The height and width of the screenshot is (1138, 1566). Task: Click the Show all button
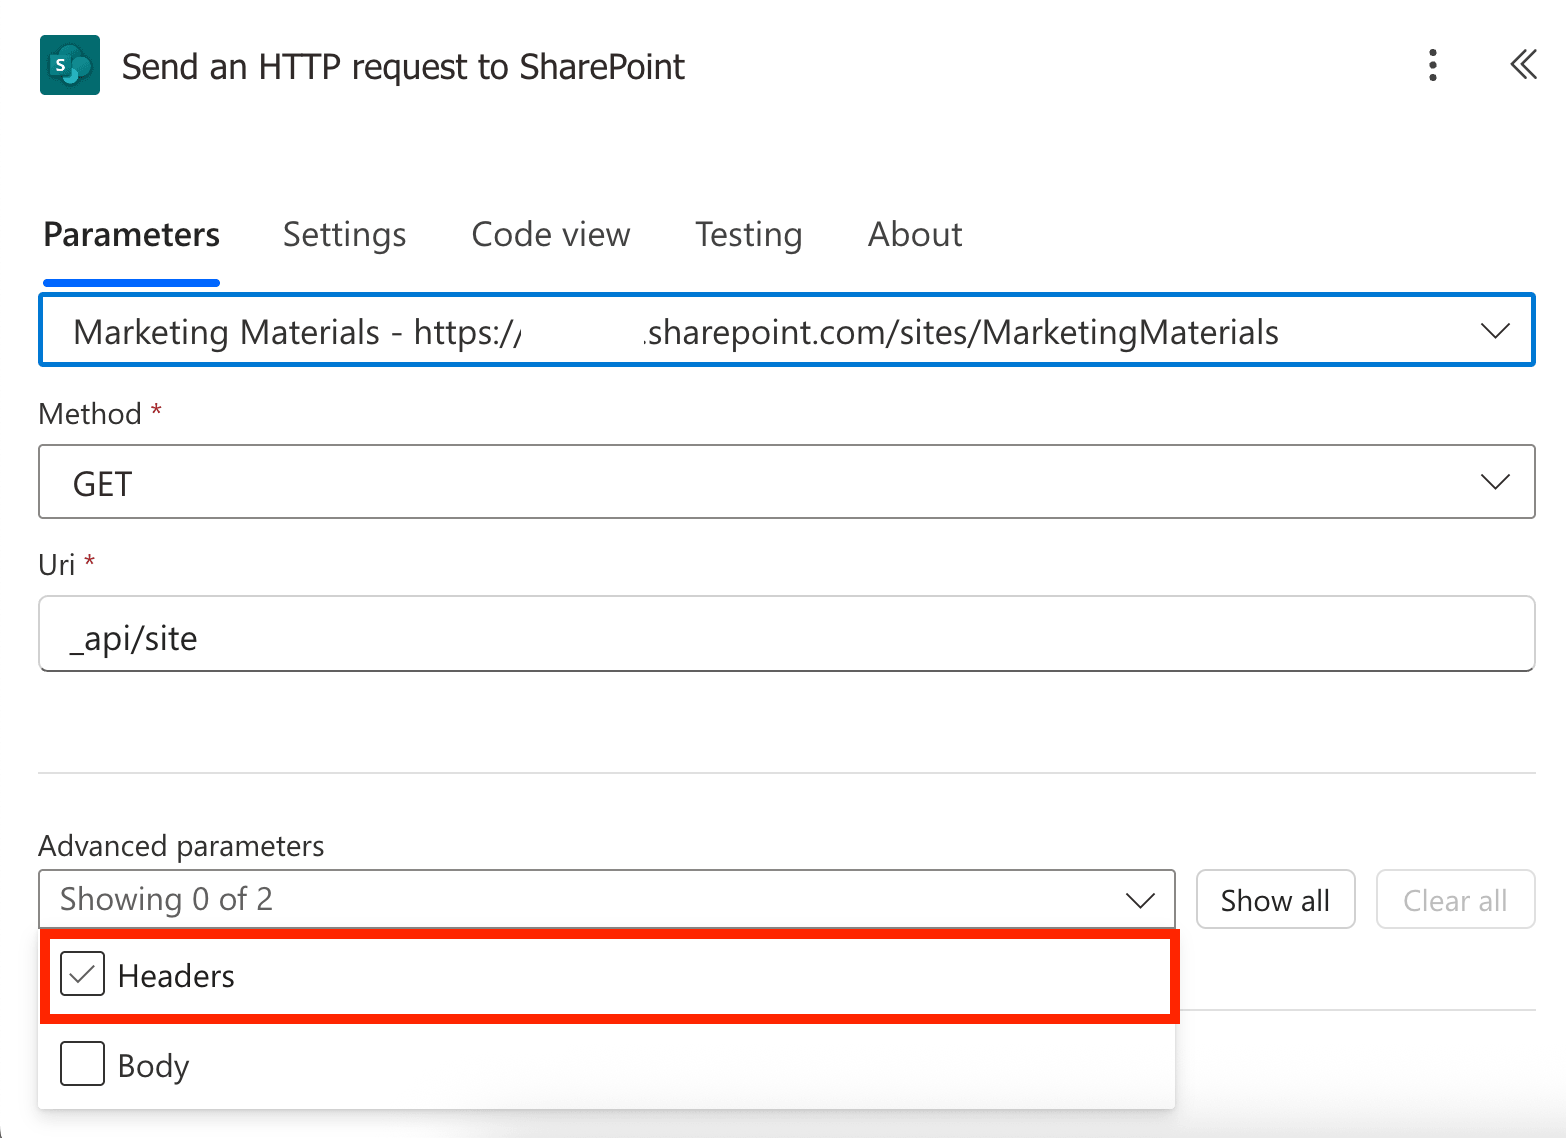click(x=1275, y=900)
